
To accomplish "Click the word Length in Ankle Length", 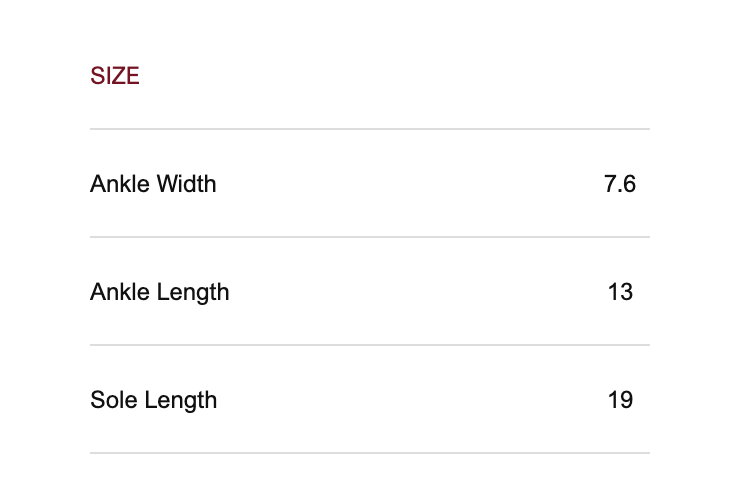I will coord(193,292).
